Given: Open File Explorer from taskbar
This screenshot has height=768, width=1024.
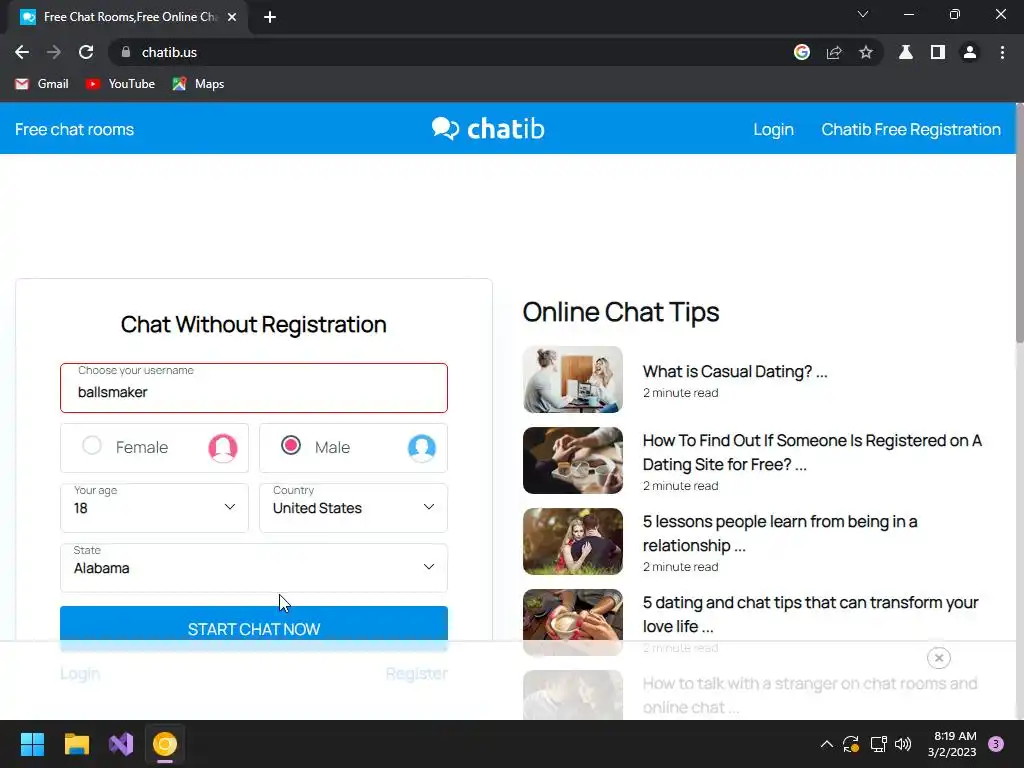Looking at the screenshot, I should (x=76, y=744).
